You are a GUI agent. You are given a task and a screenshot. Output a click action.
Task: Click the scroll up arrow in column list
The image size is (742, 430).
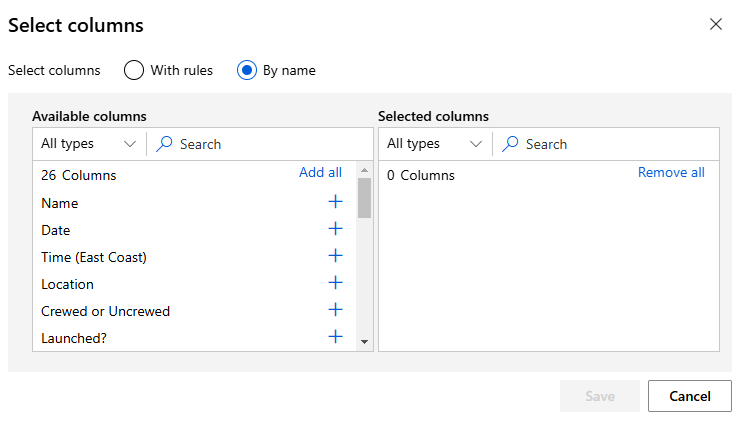(x=364, y=170)
